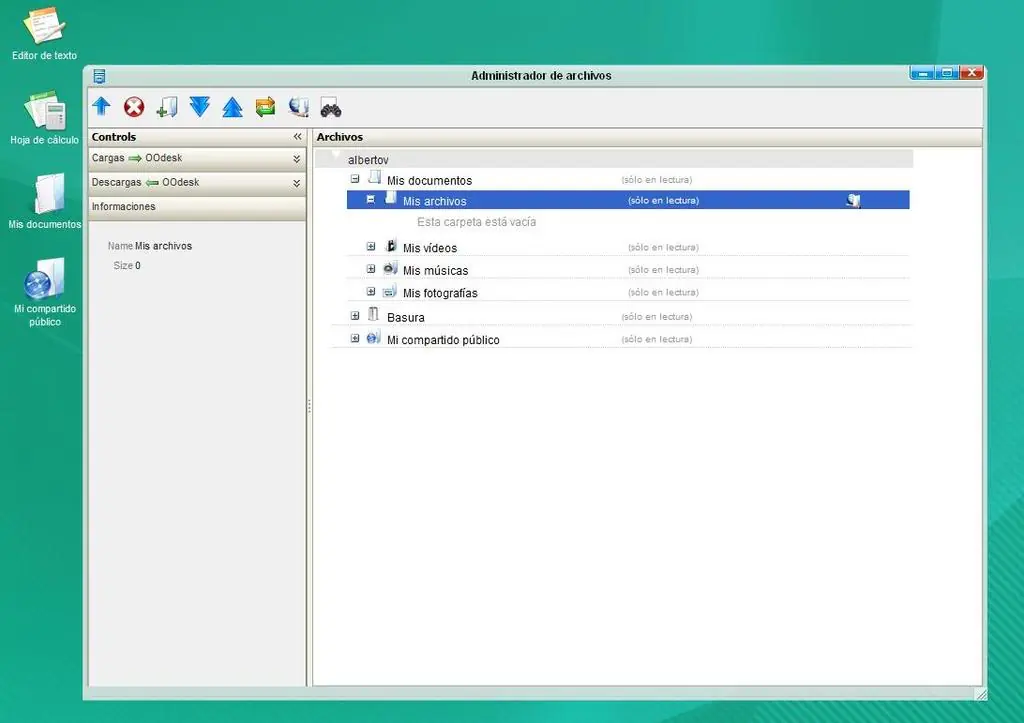Expand the Descargas OOdesk section
1024x723 pixels.
pos(296,183)
